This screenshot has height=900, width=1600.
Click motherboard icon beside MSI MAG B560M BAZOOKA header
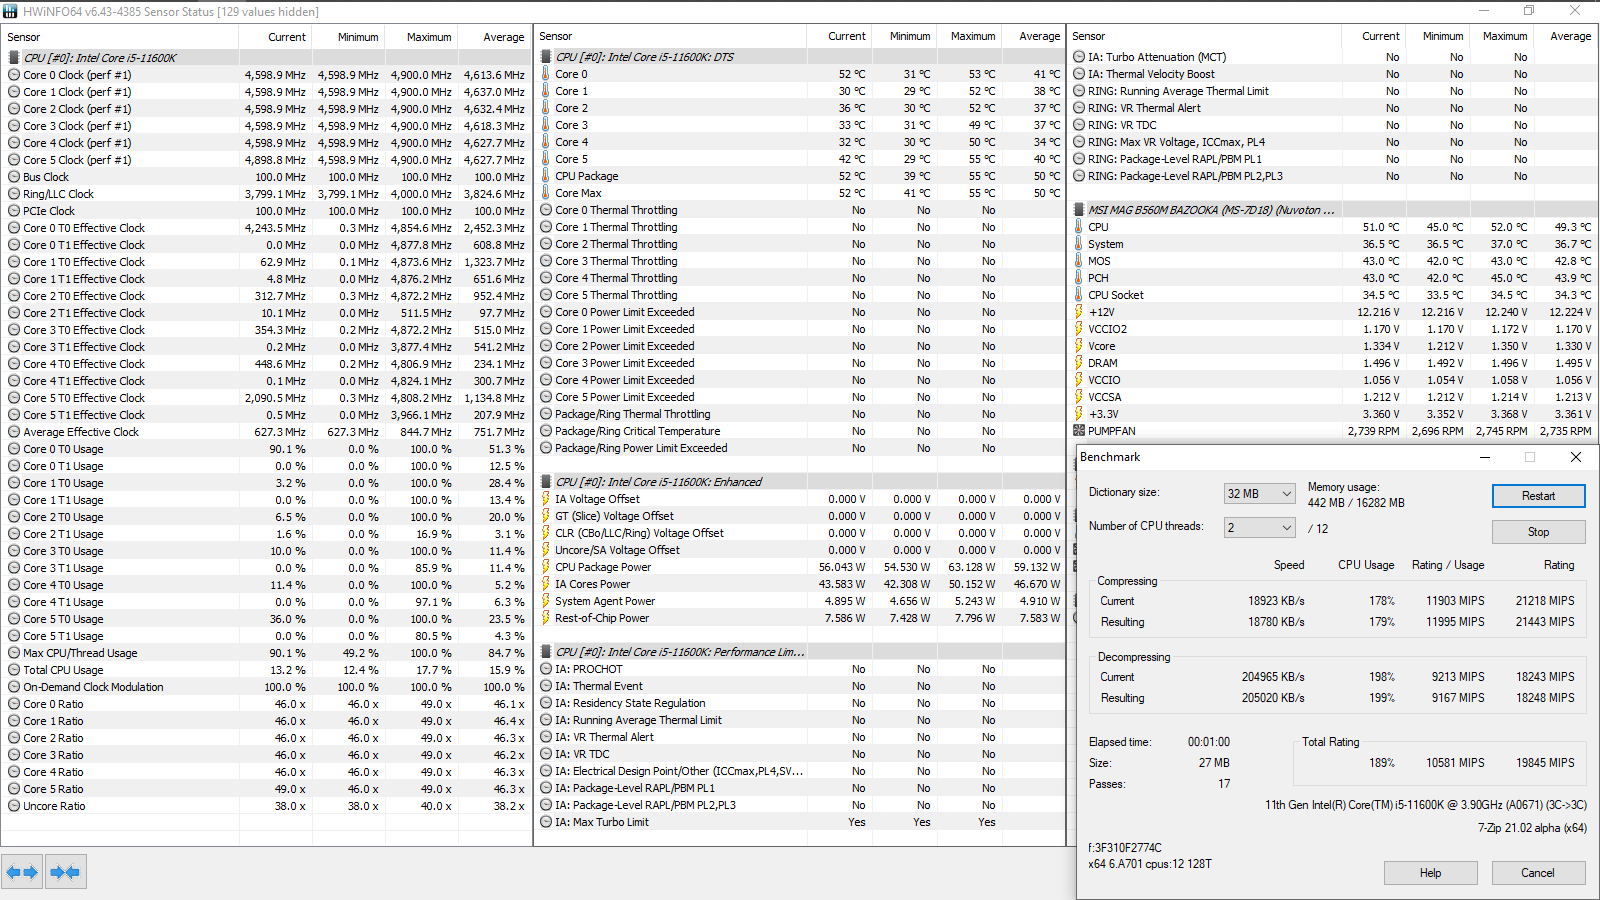coord(1079,210)
